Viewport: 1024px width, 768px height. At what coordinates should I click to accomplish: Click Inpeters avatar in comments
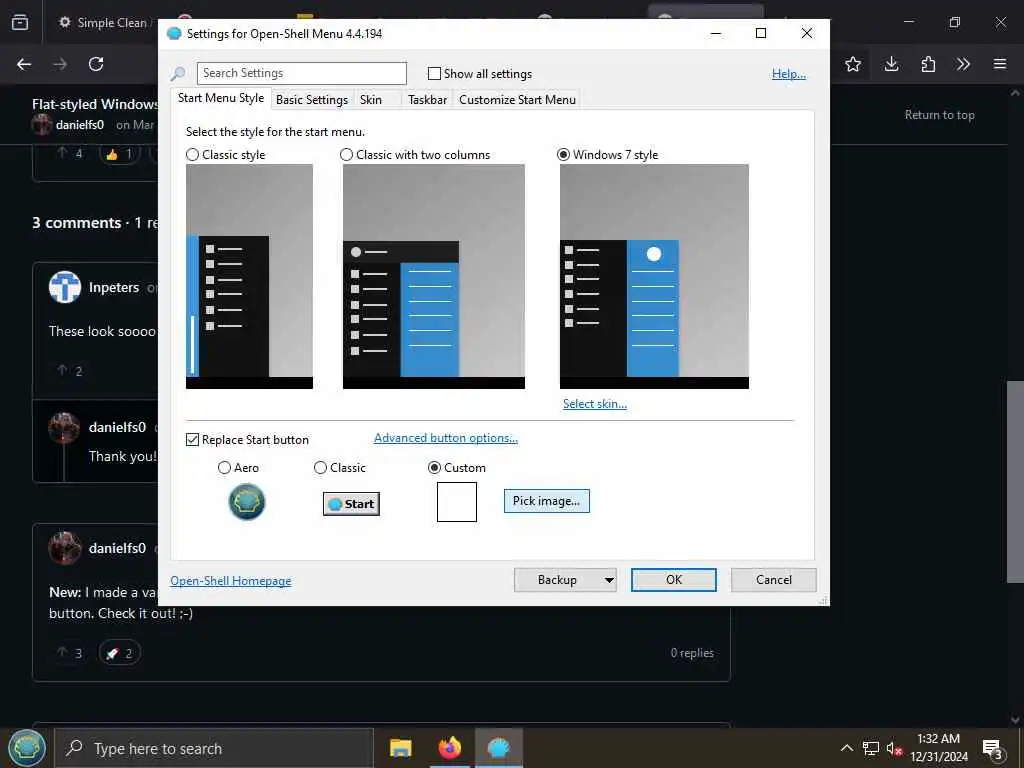coord(65,287)
